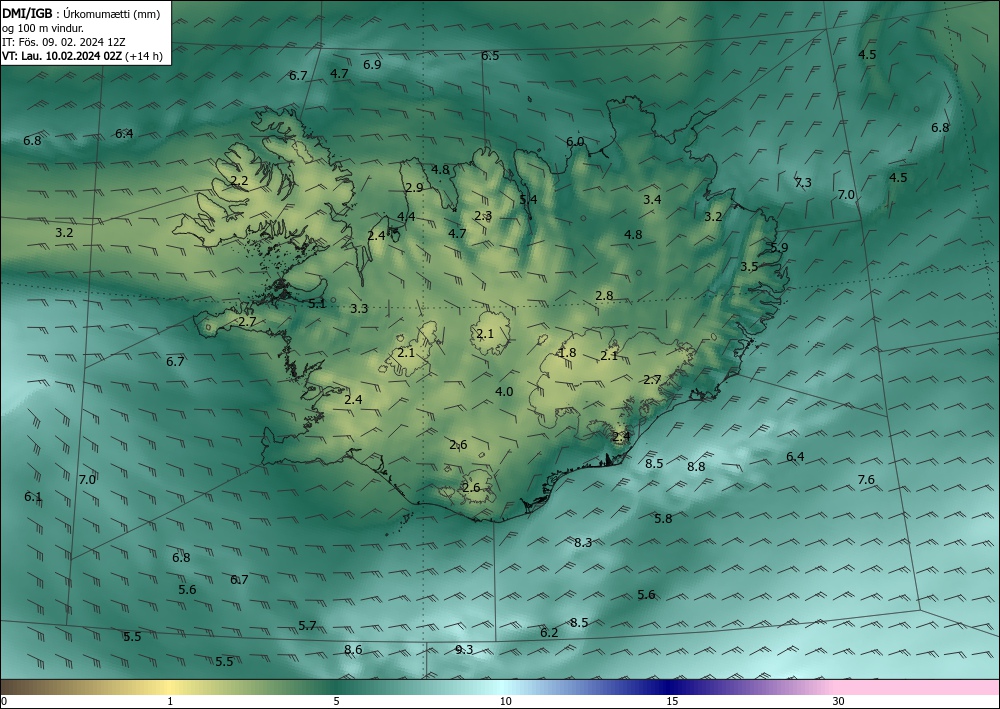
Task: Select the 6.2 map value
Action: click(x=549, y=632)
